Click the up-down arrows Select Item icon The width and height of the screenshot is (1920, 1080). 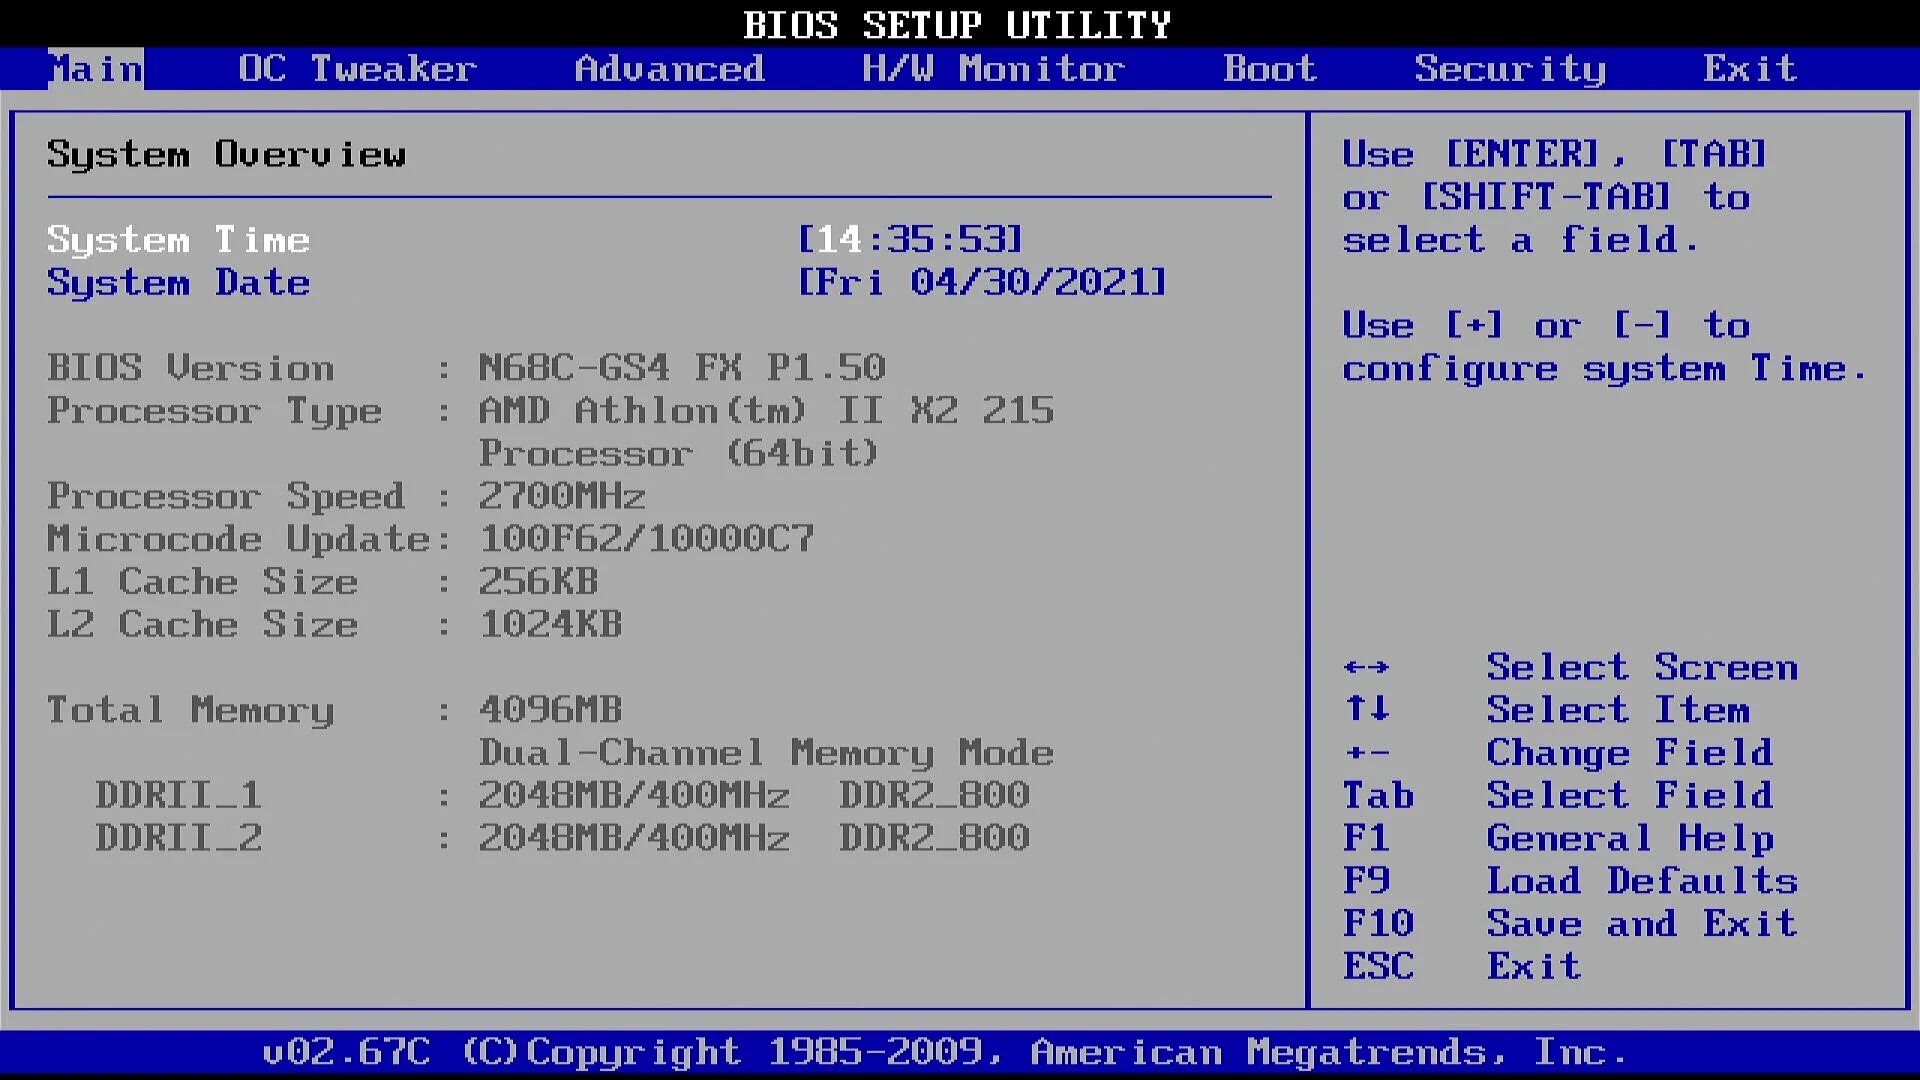(1366, 710)
